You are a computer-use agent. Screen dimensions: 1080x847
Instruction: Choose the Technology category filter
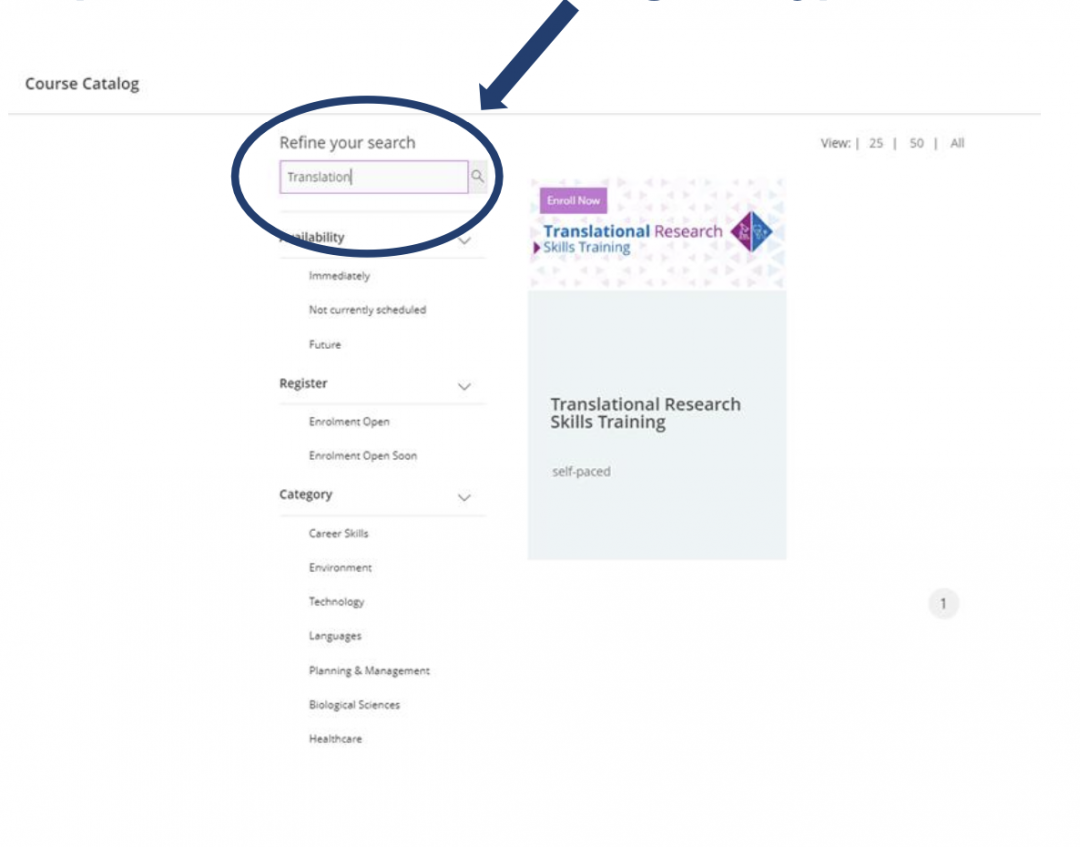[336, 602]
